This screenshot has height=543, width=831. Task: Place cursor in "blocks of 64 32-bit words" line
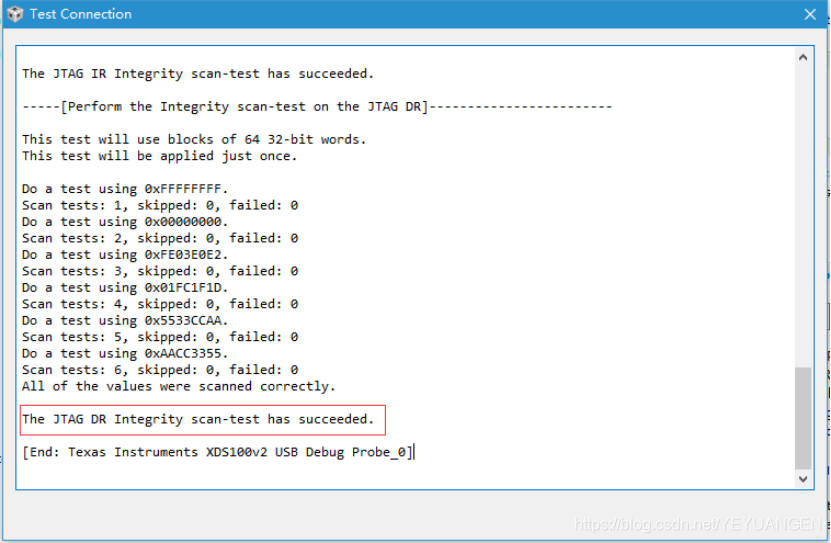tap(194, 139)
